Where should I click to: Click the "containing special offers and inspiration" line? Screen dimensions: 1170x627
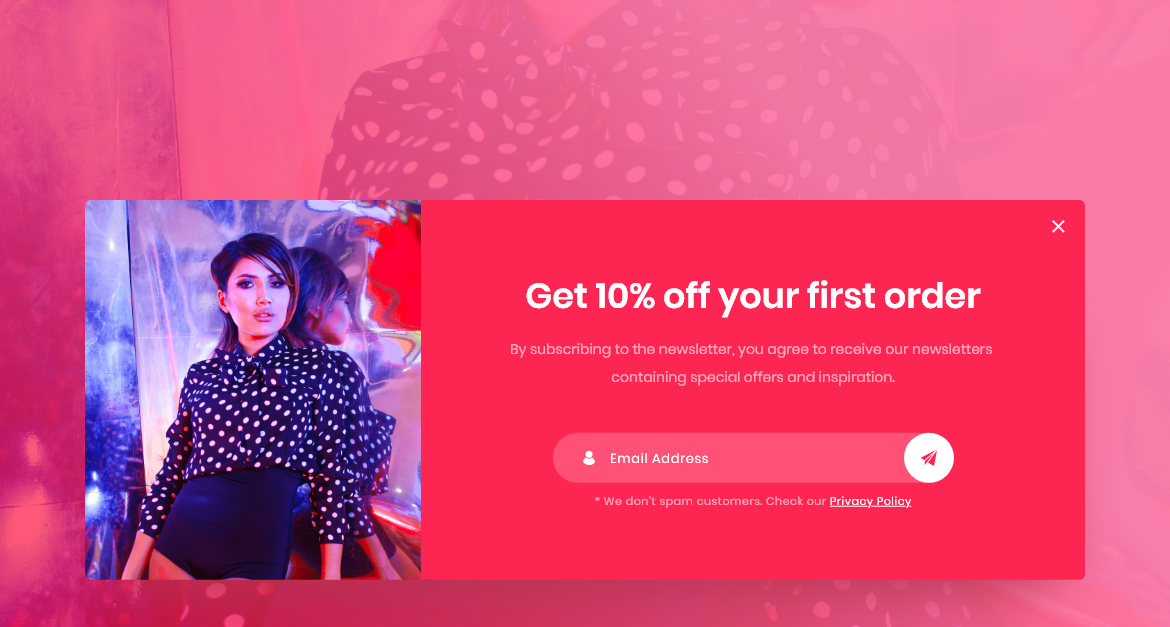pos(753,377)
